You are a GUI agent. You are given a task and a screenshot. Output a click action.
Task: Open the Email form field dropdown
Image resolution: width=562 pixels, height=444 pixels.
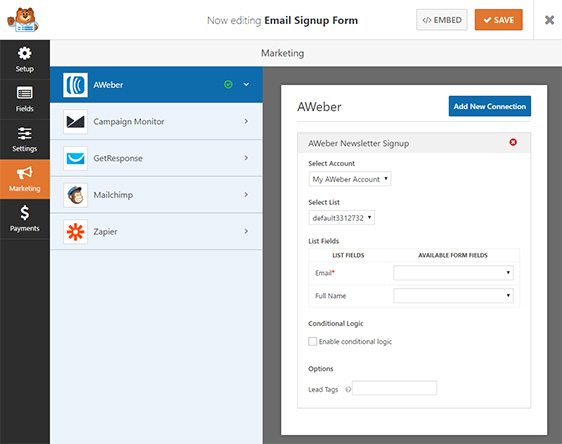(x=453, y=273)
